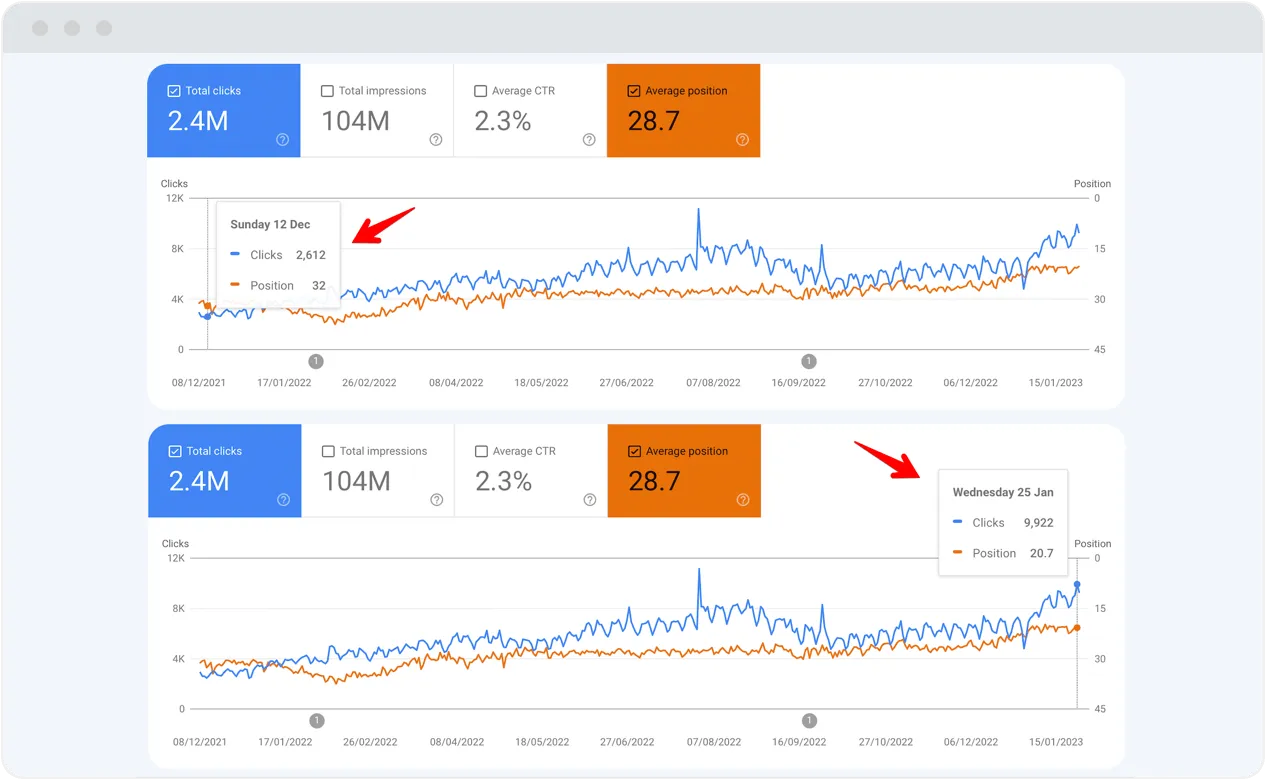Open help on the second report's Total impressions card
Viewport: 1266px width, 780px height.
[x=435, y=500]
